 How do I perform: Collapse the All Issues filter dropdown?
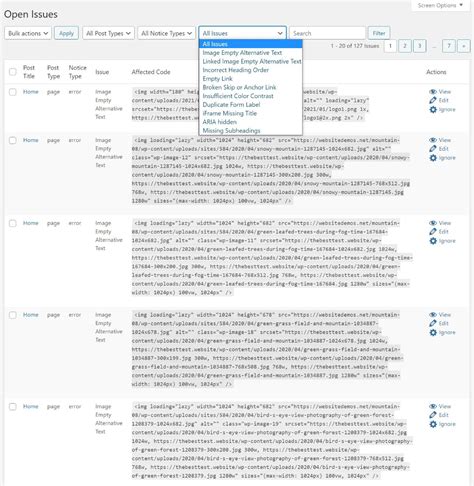pyautogui.click(x=242, y=33)
